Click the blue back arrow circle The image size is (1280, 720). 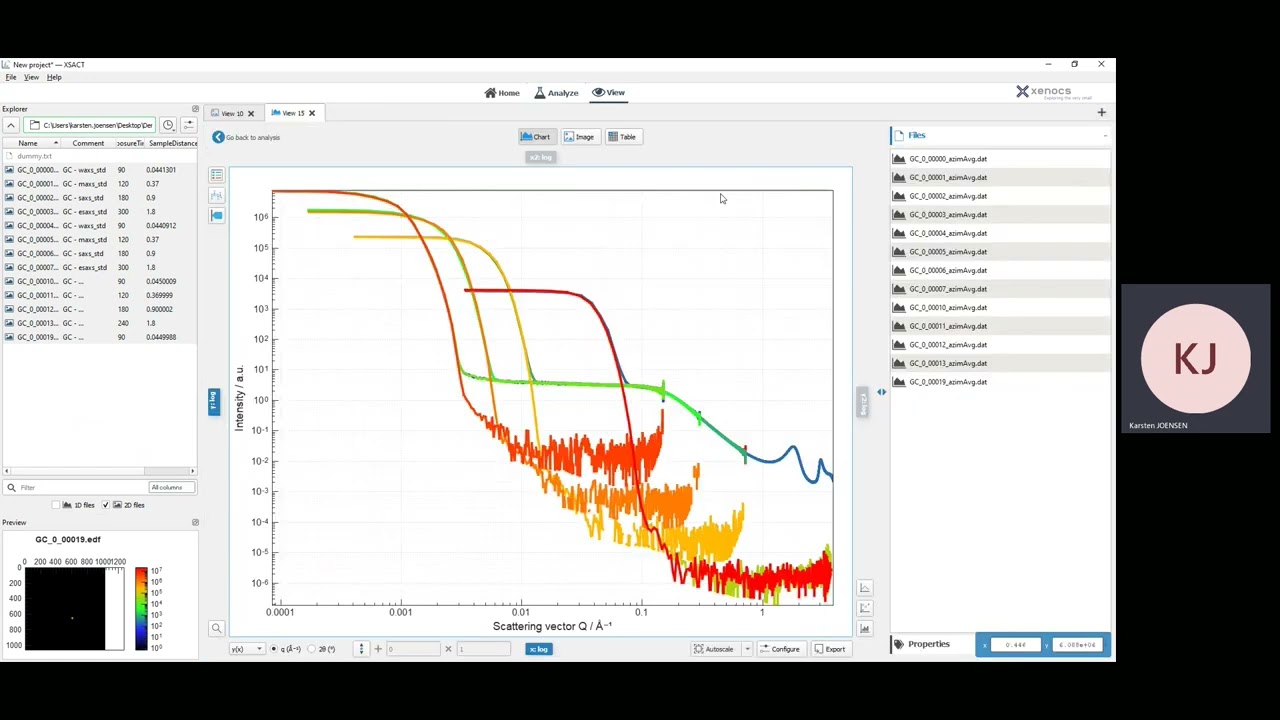(218, 137)
